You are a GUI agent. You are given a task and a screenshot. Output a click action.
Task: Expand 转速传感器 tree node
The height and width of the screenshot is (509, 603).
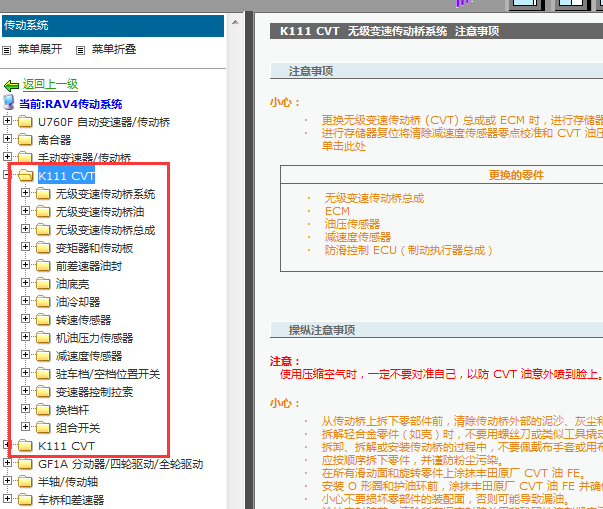click(25, 318)
